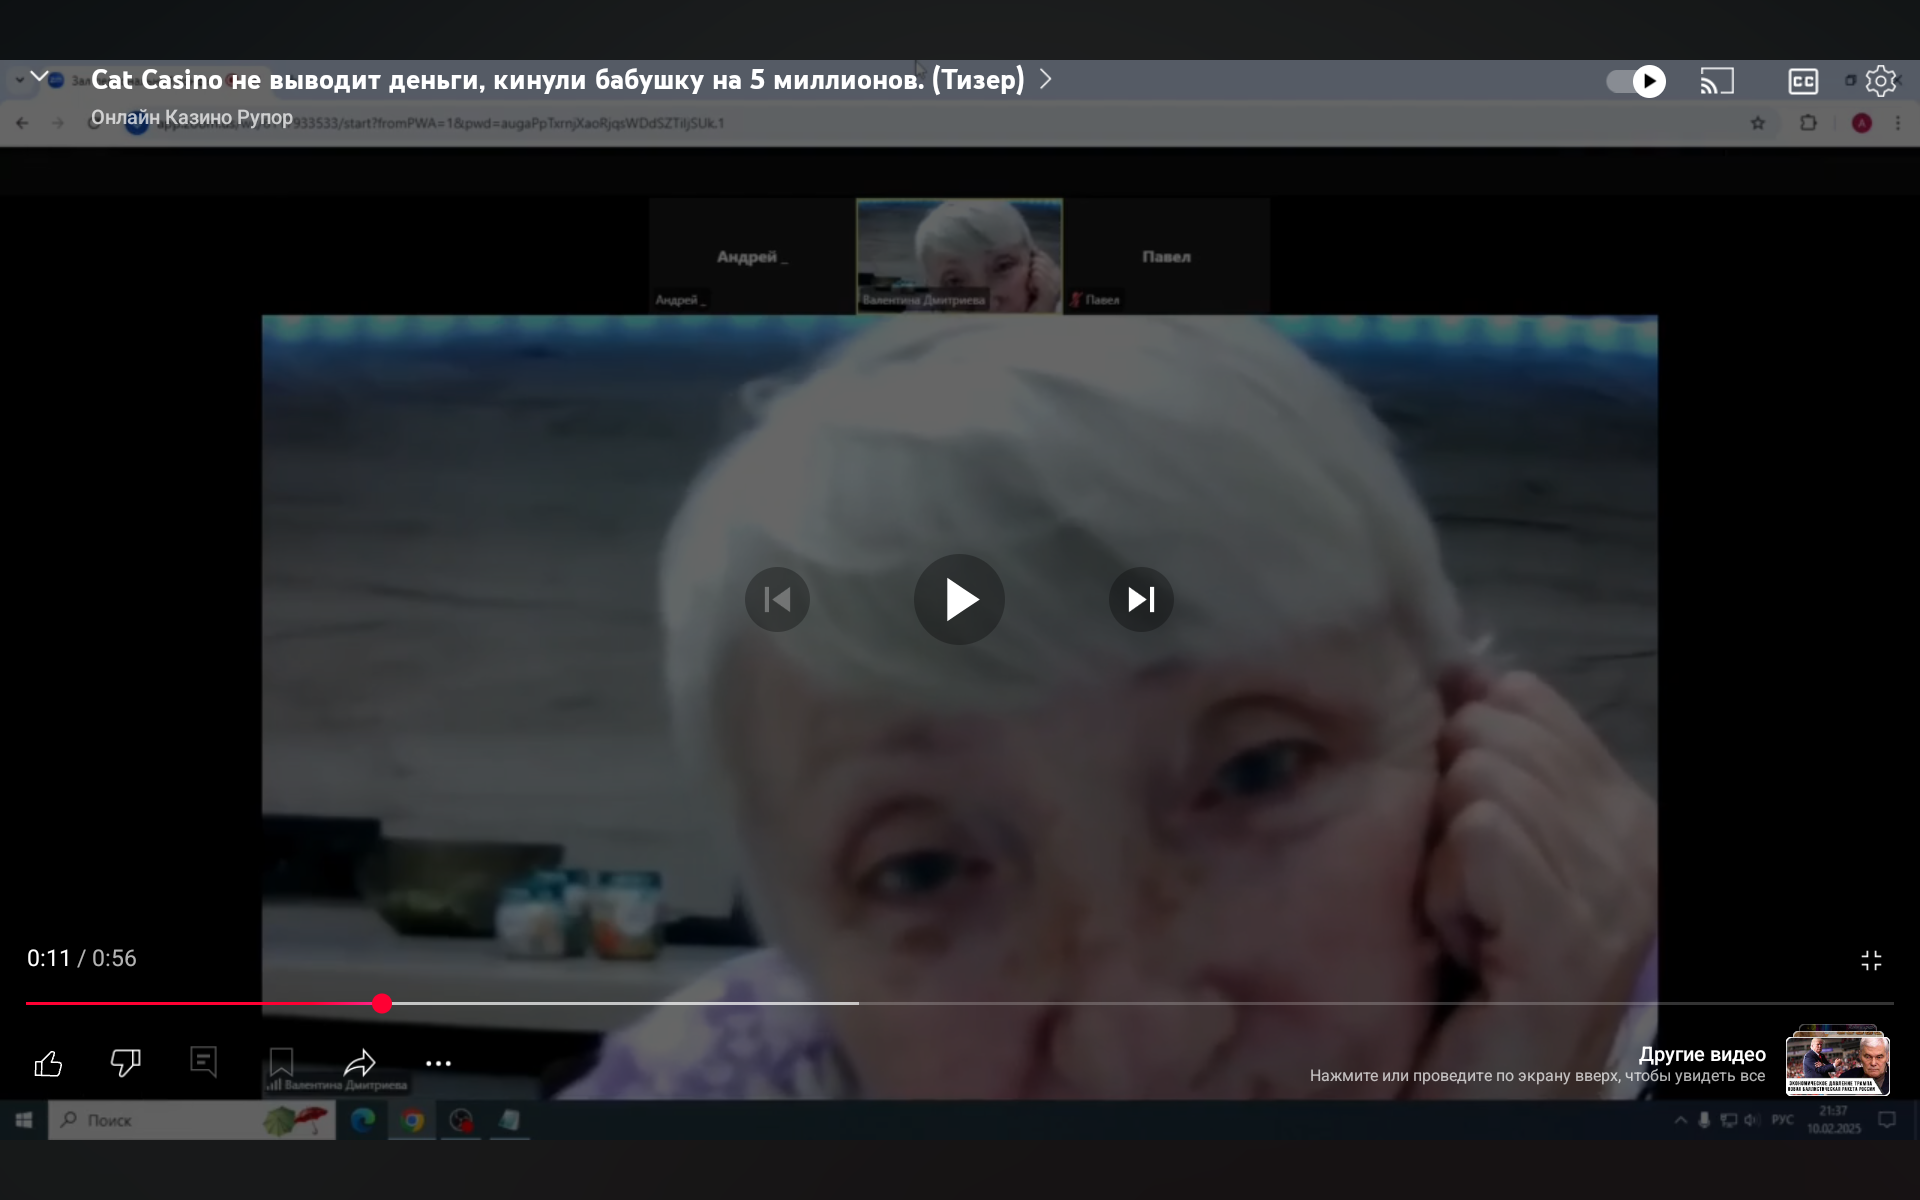Dislike the video with thumbs down
1920x1200 pixels.
click(125, 1063)
